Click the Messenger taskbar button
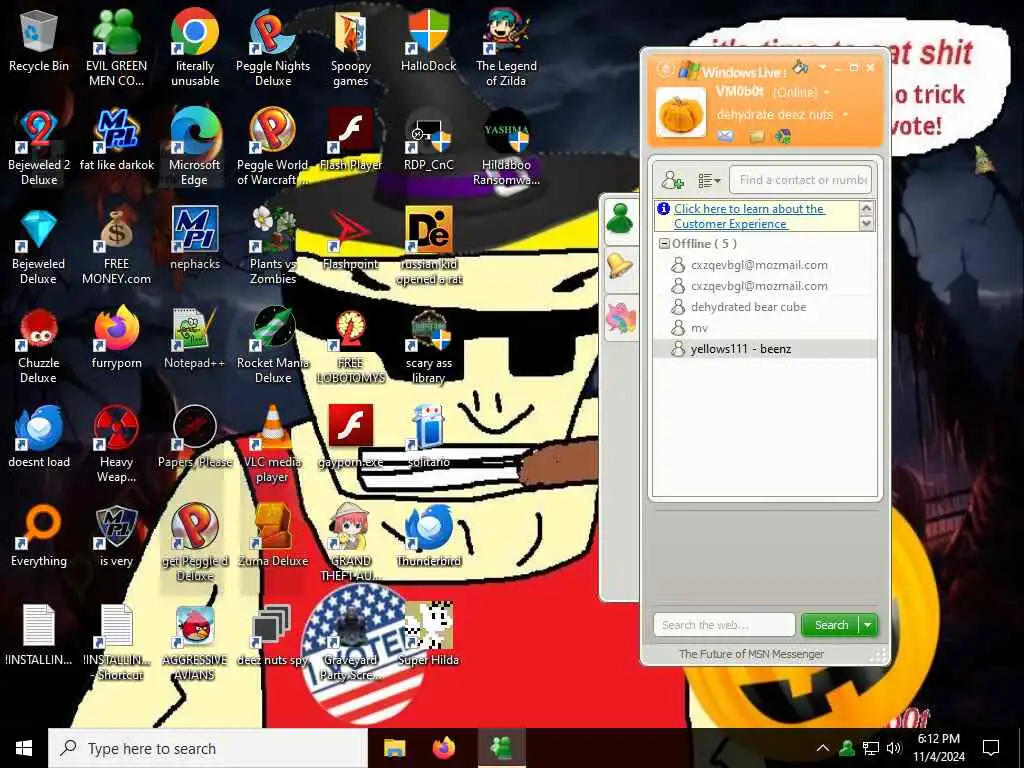The width and height of the screenshot is (1024, 768). [x=502, y=748]
